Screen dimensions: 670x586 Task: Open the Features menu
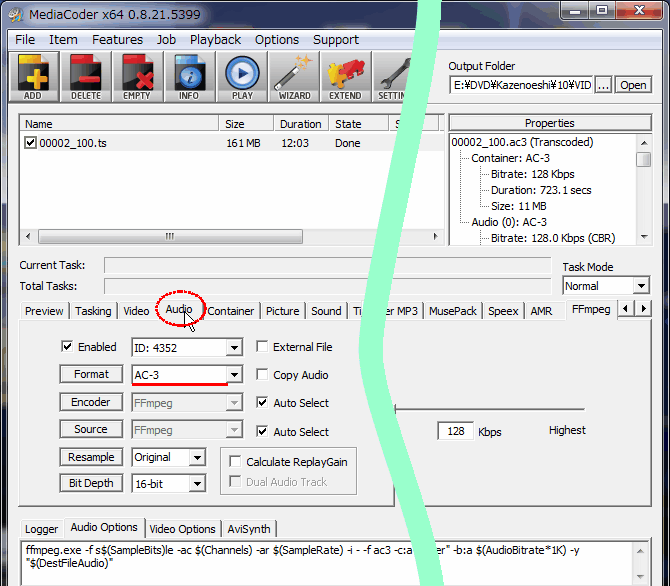pos(117,40)
